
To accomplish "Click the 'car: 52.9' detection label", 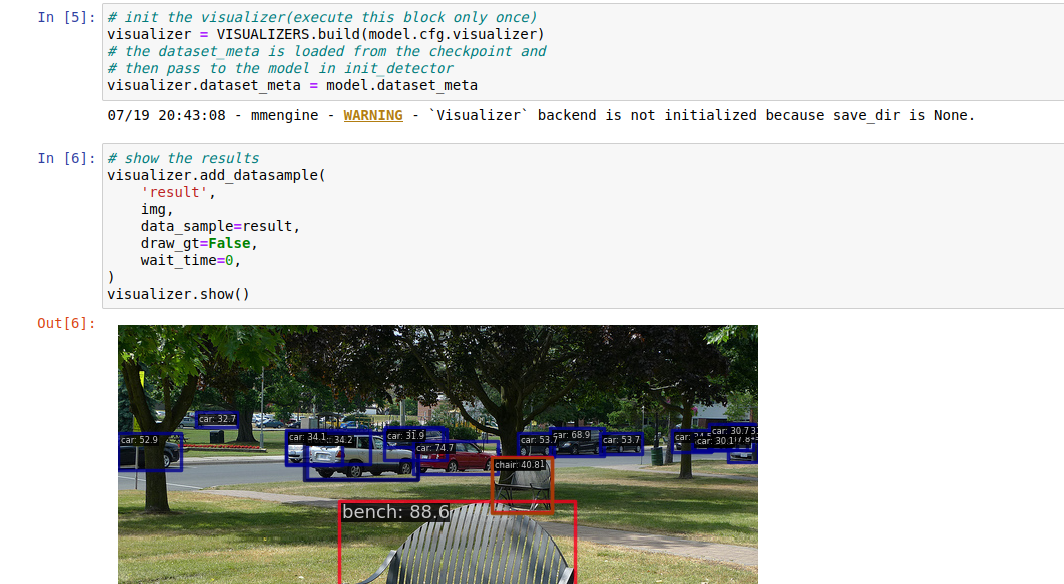I will 139,440.
